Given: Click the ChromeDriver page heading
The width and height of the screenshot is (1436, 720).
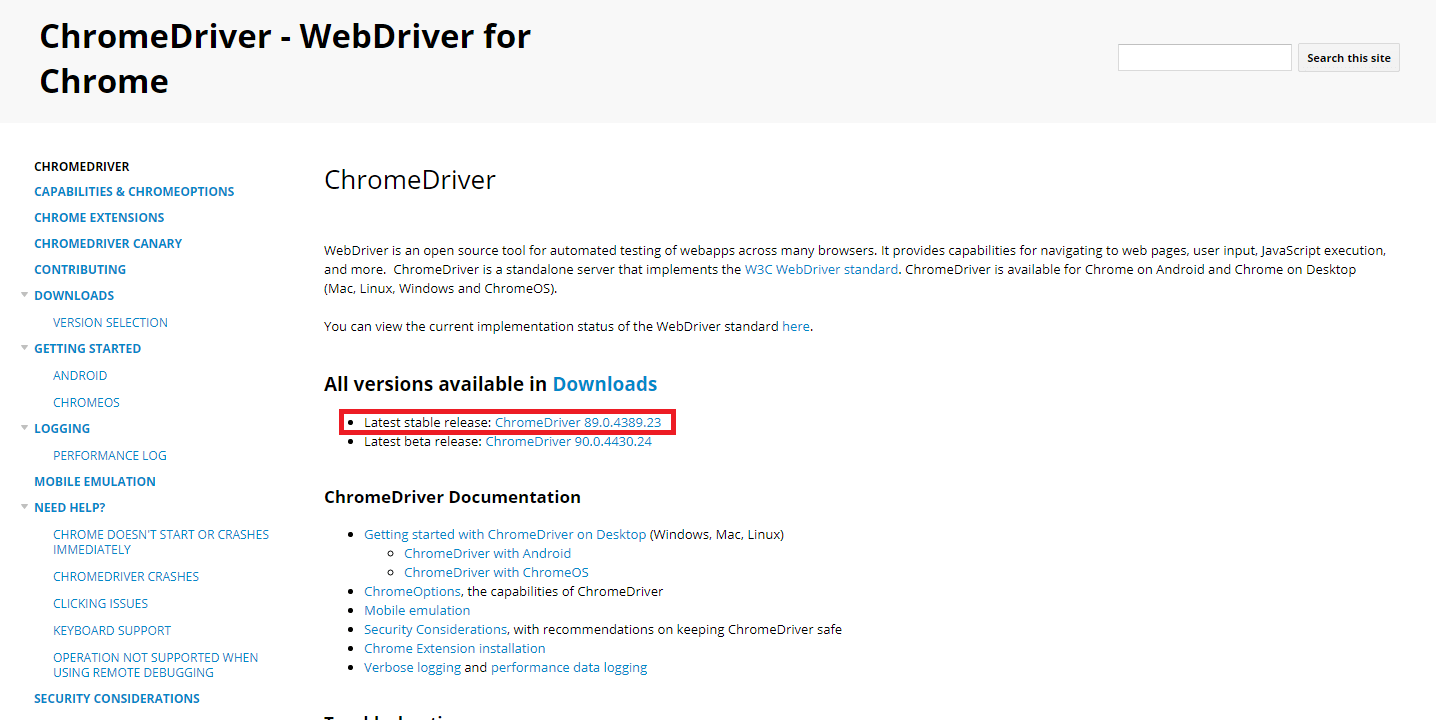Looking at the screenshot, I should coord(410,181).
